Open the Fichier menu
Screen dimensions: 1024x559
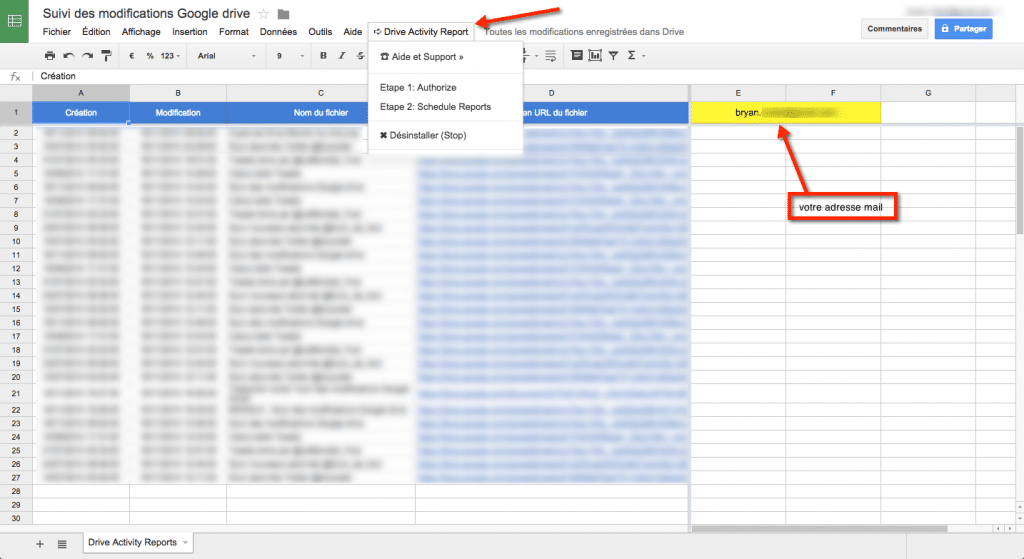tap(57, 31)
